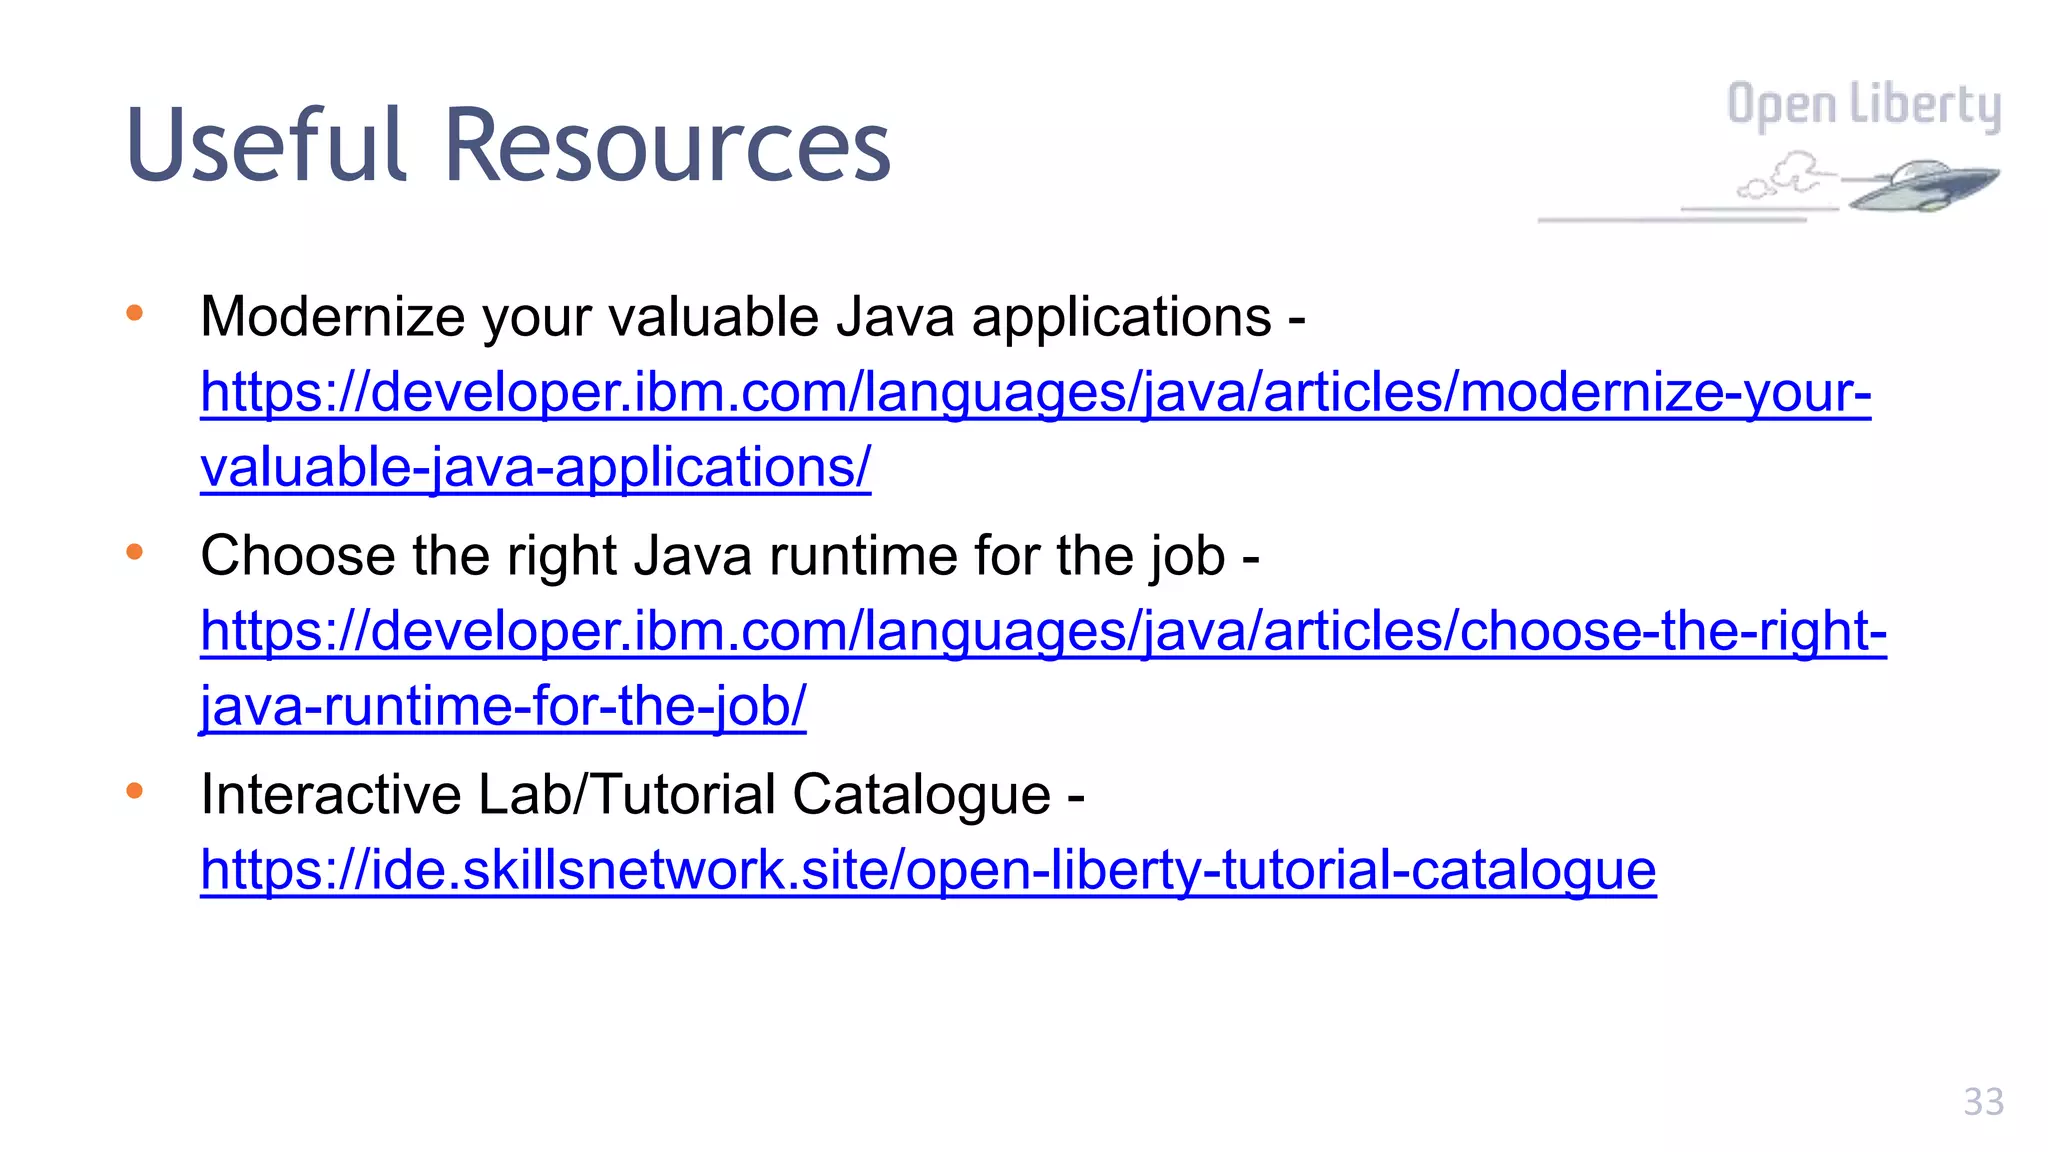The height and width of the screenshot is (1152, 2048).
Task: Click the text 'Choose the right Java runtime for the job -'
Action: click(x=730, y=556)
